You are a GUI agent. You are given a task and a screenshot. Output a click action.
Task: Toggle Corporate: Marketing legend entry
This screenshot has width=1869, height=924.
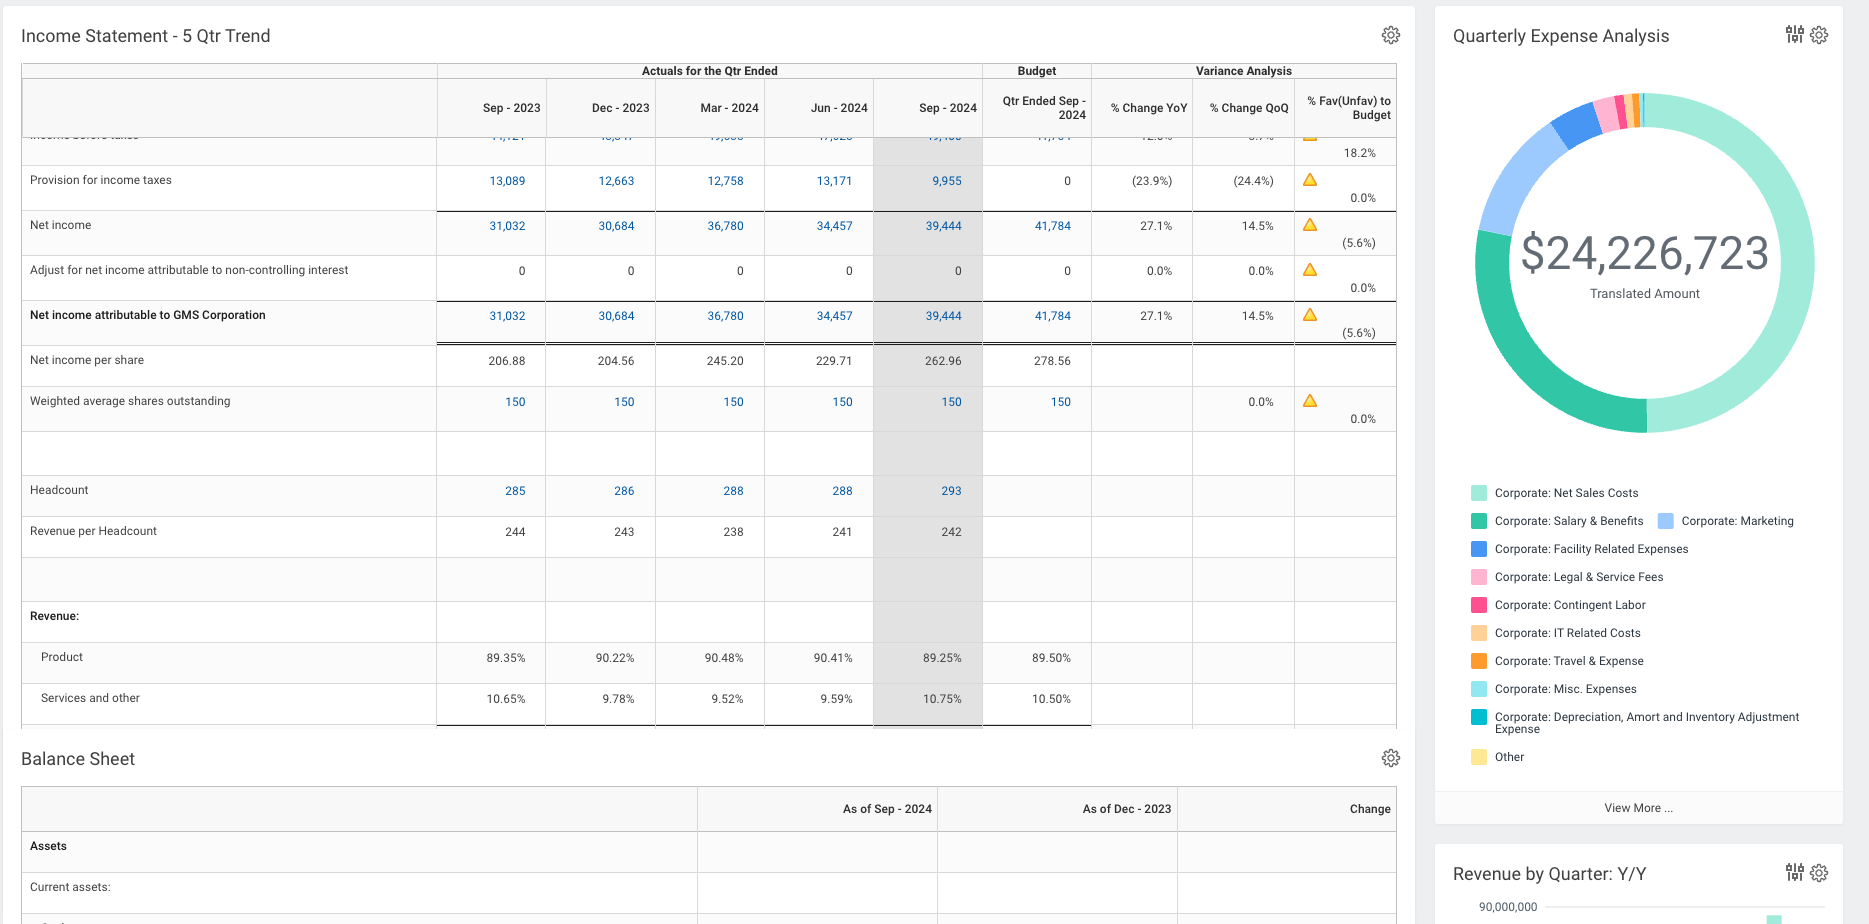1736,521
